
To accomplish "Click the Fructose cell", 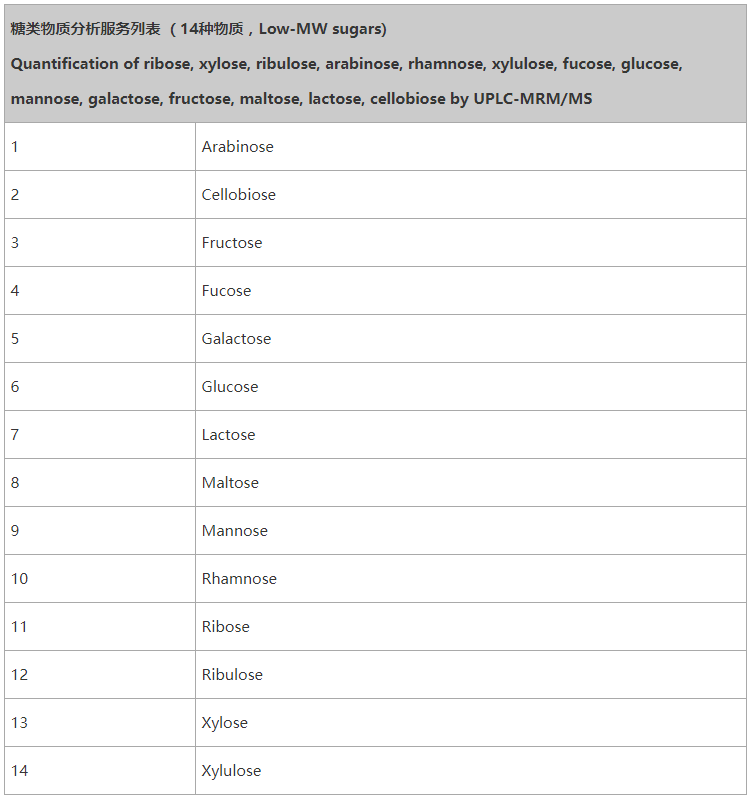I will pyautogui.click(x=471, y=242).
